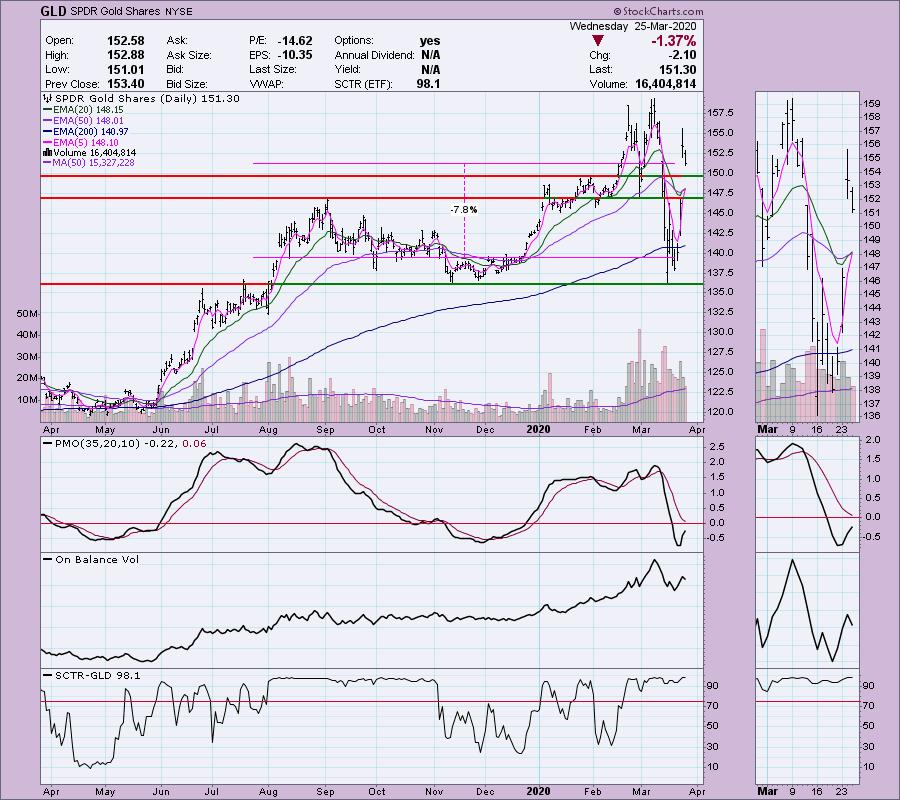Click the 135.0 price axis label
900x800 pixels.
pyautogui.click(x=720, y=292)
